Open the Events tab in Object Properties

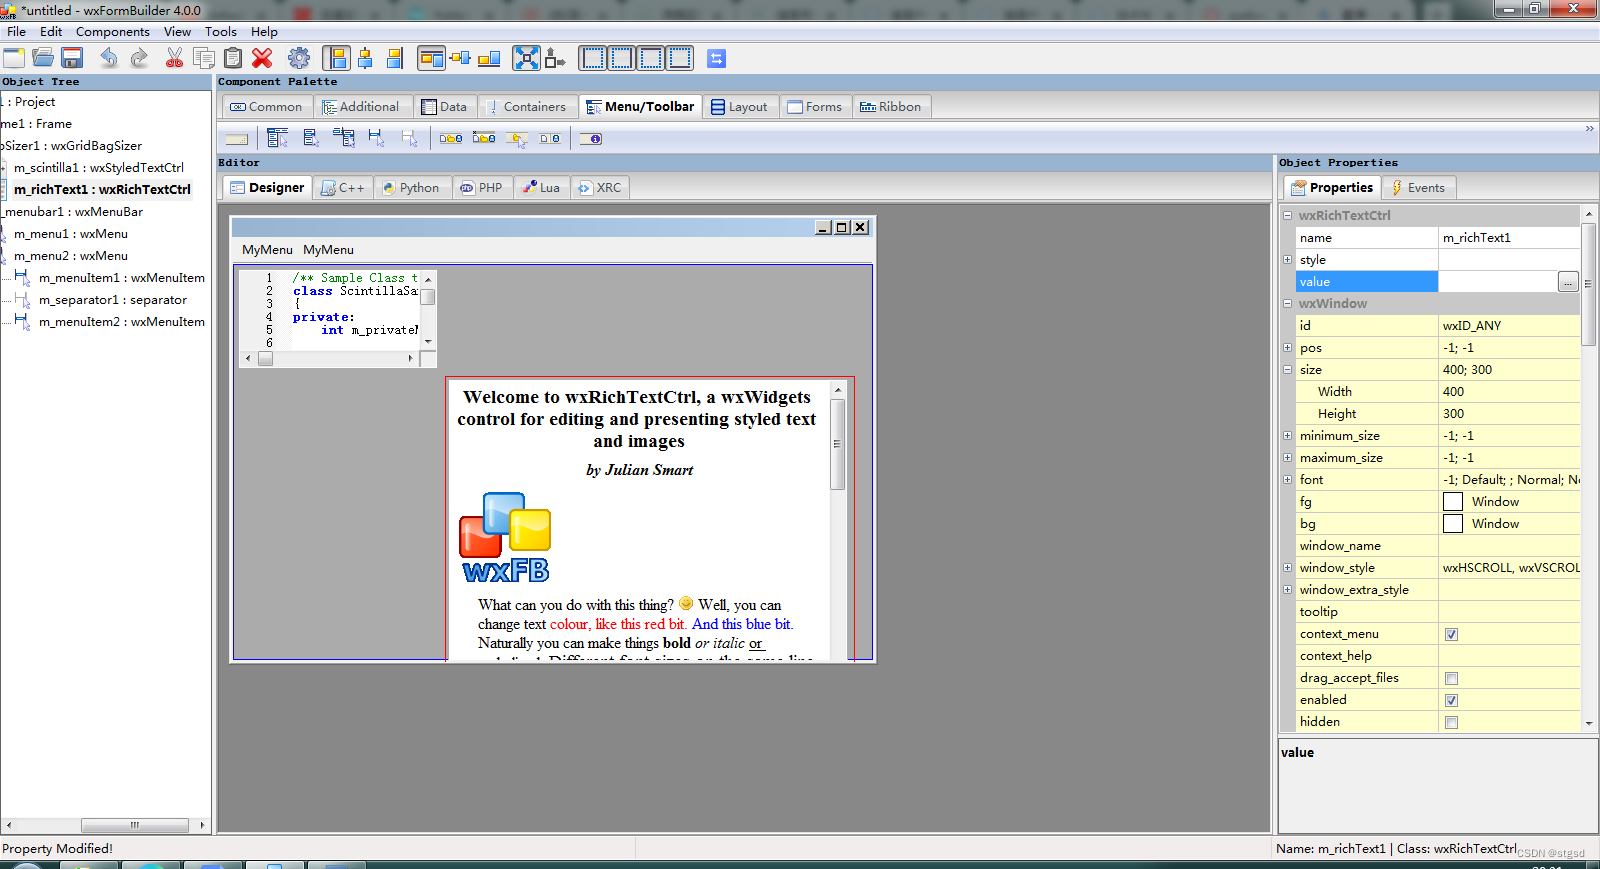(1418, 188)
